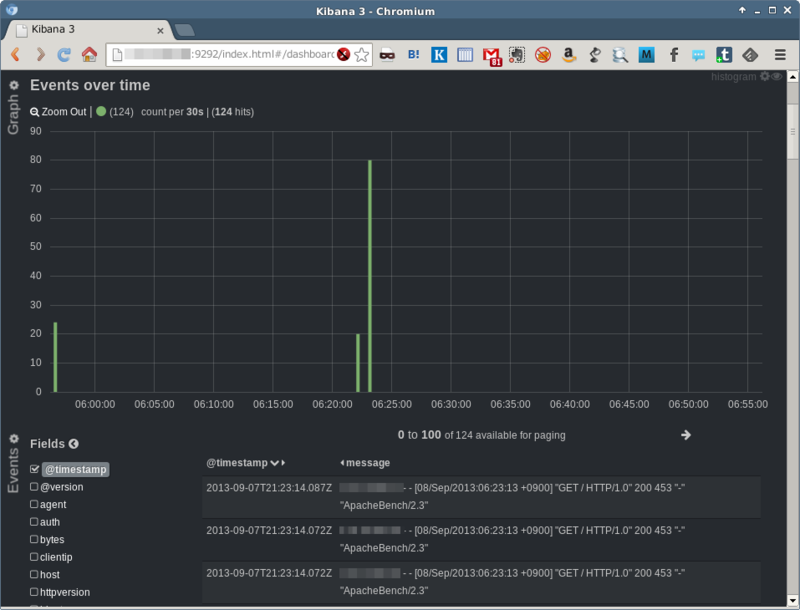Open Graph row settings gear

click(x=14, y=85)
